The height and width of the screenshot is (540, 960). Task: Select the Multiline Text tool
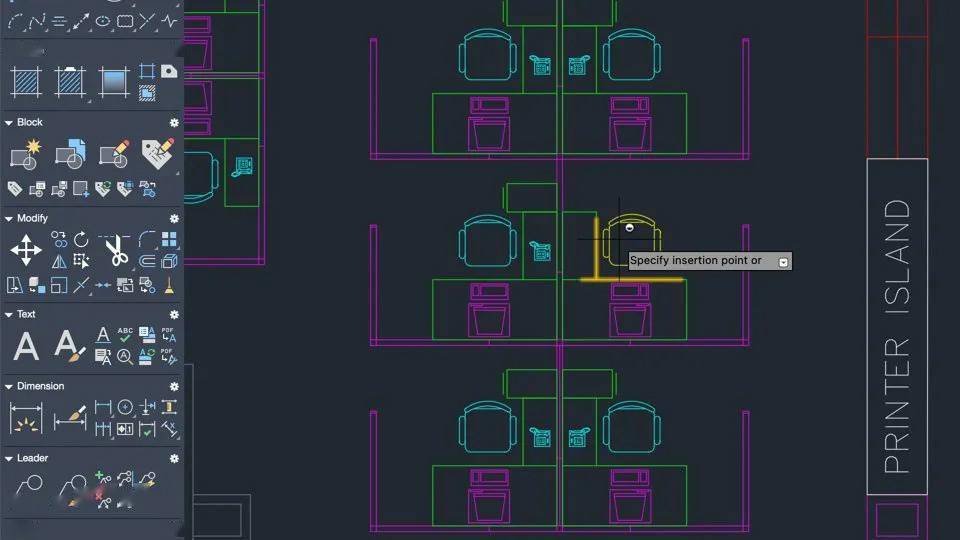click(26, 346)
